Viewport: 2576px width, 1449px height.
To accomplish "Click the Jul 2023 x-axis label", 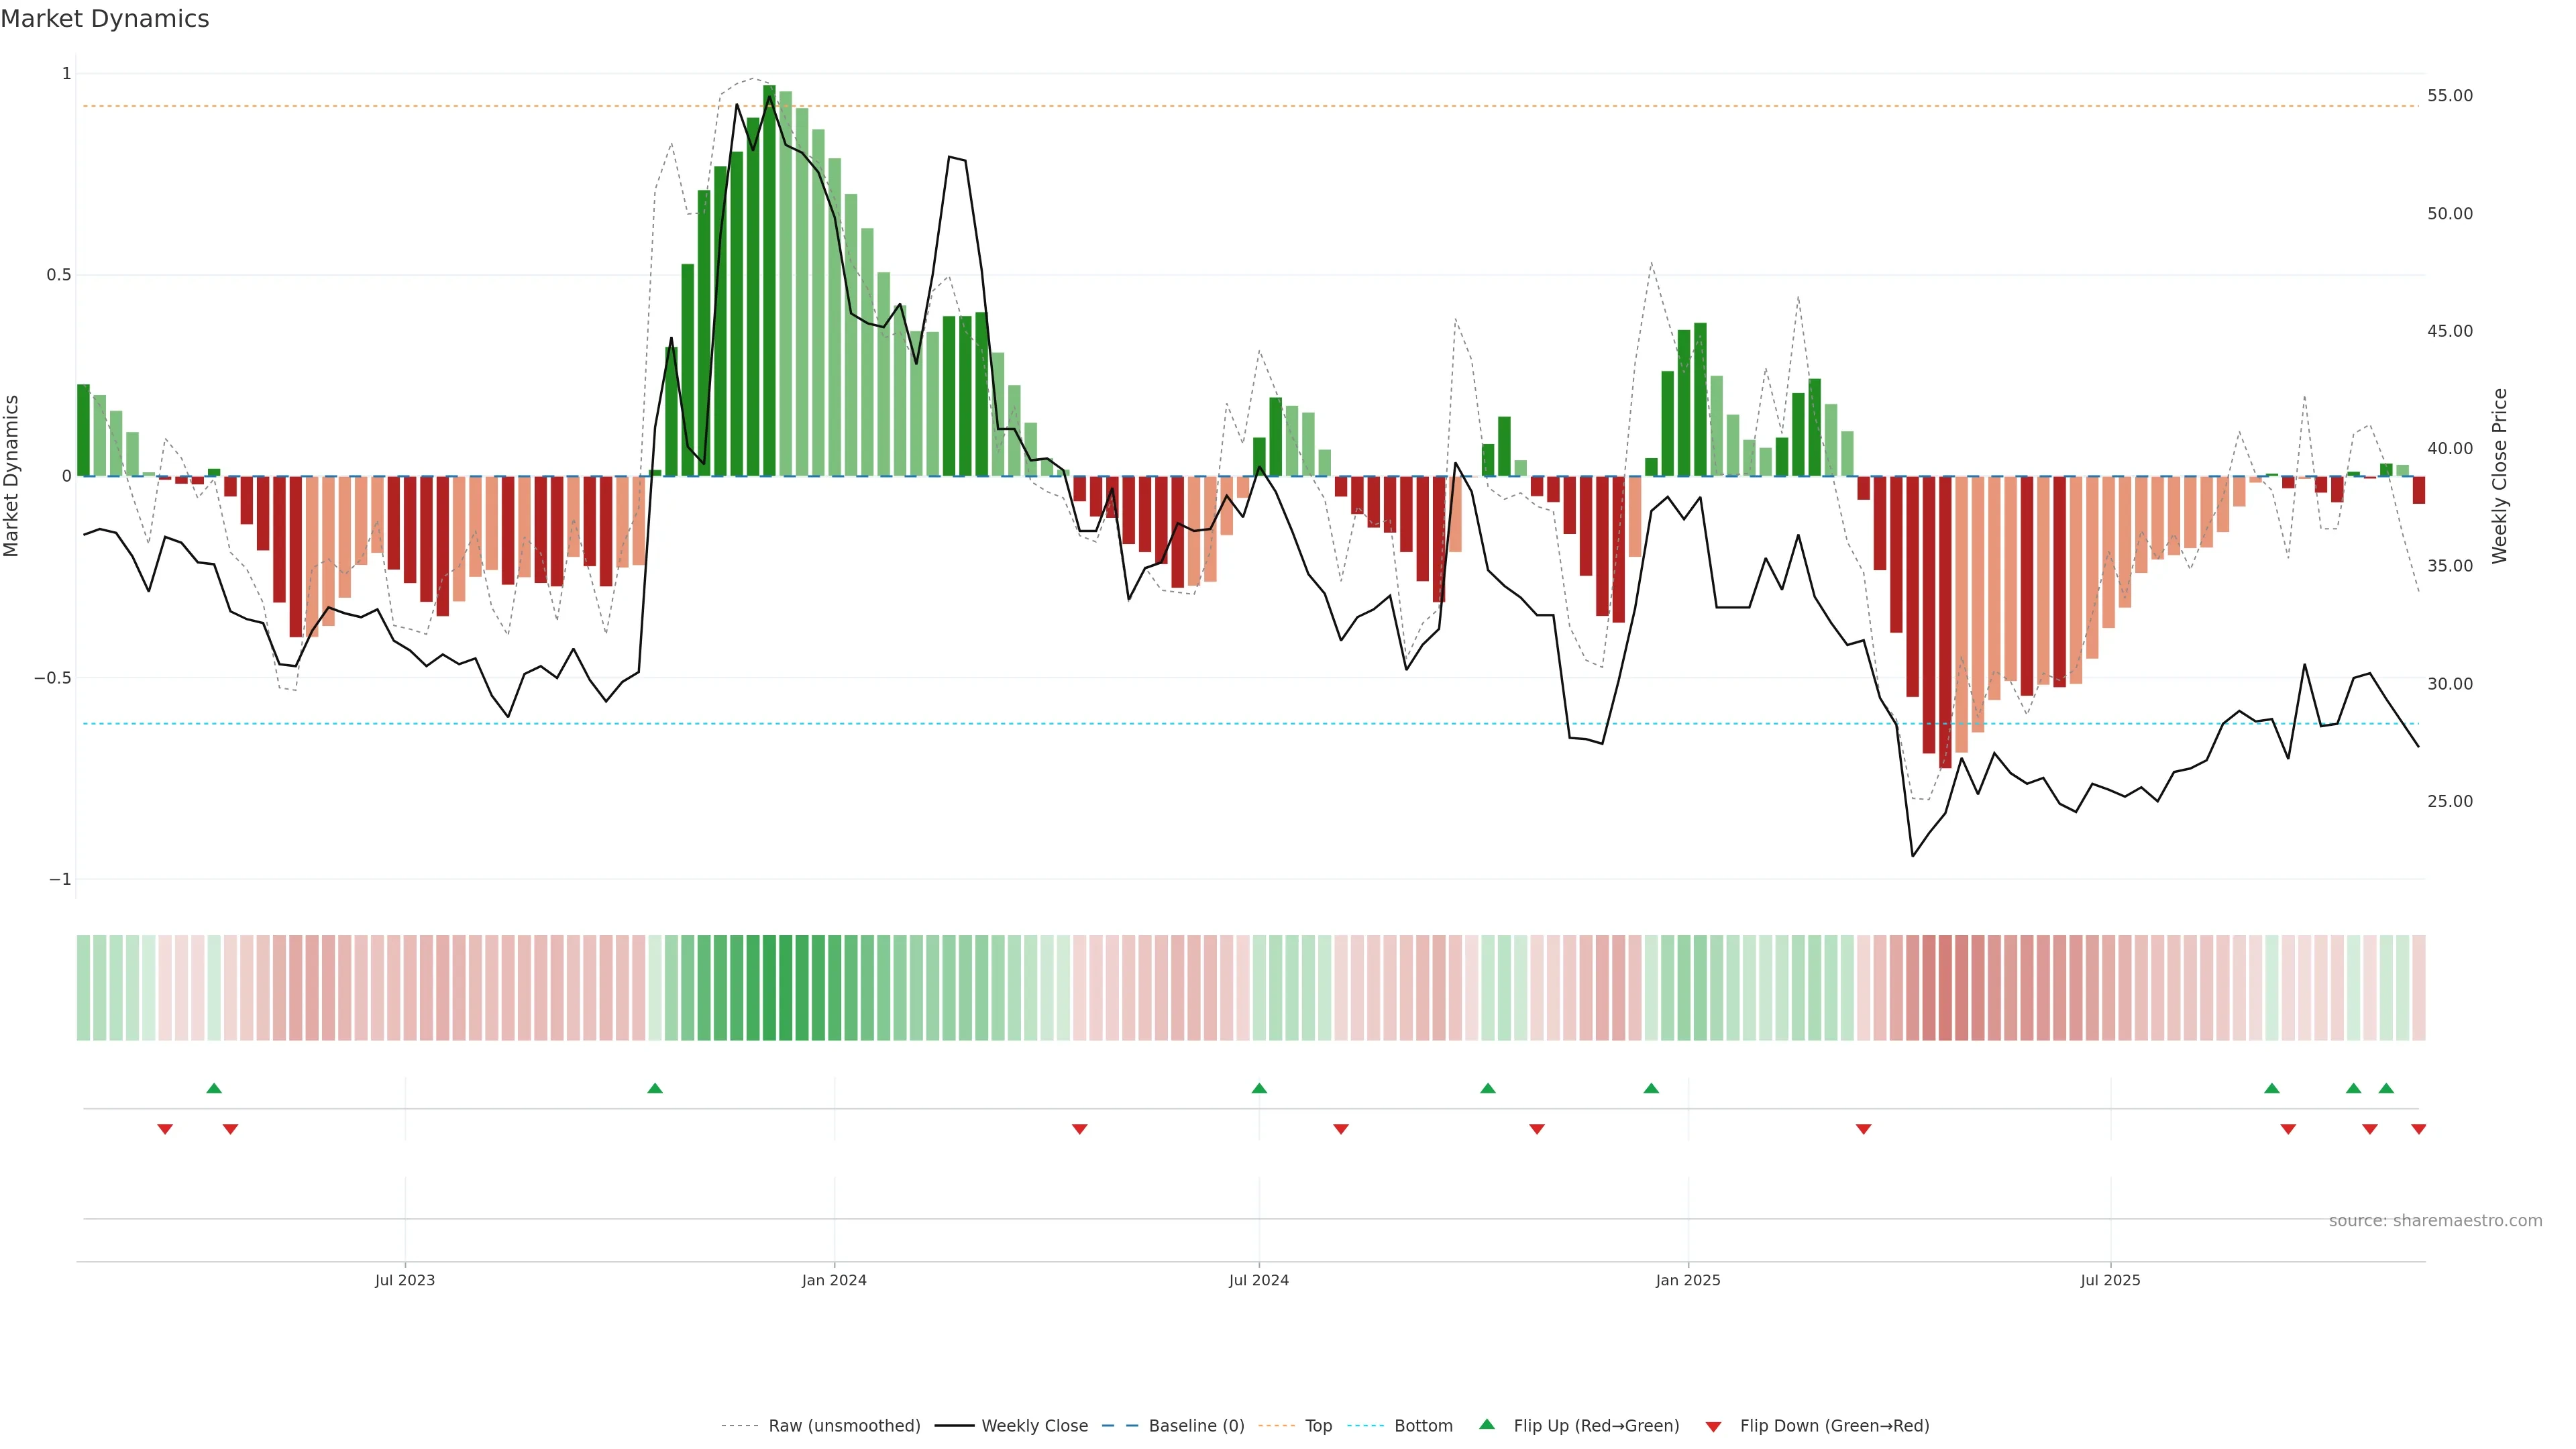I will pos(405,1280).
